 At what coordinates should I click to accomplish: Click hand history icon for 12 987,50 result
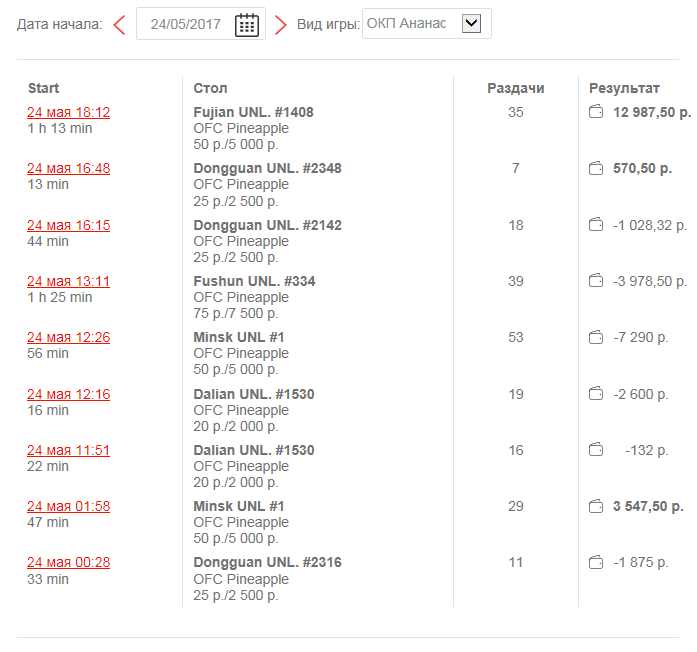[x=597, y=112]
